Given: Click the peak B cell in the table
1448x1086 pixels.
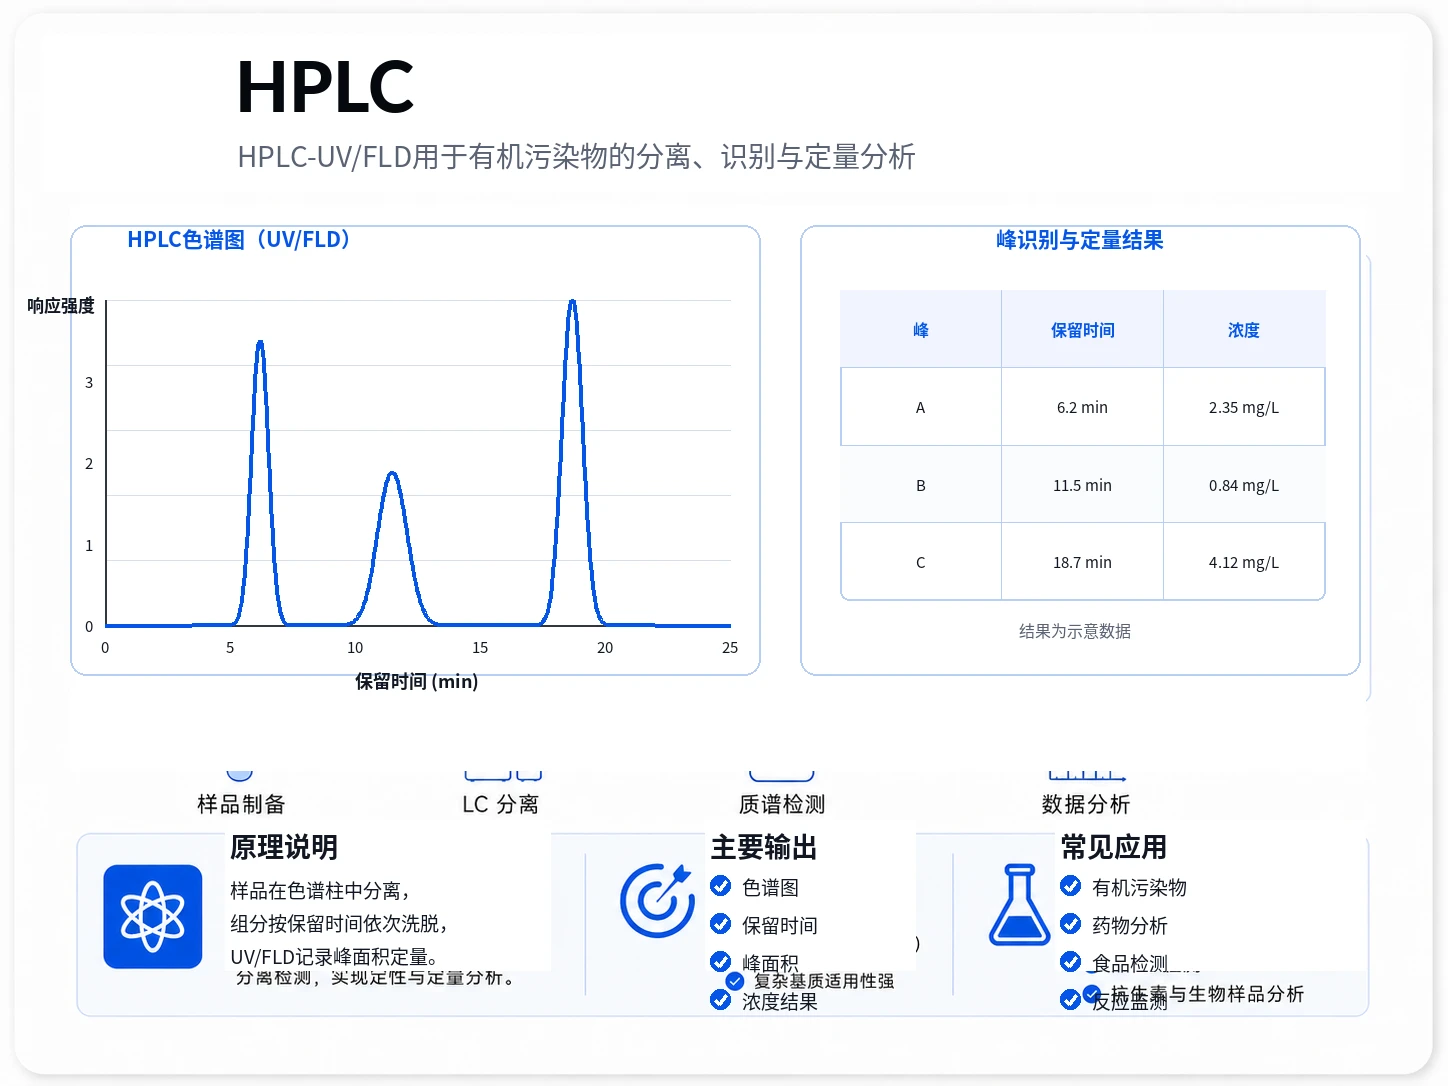Looking at the screenshot, I should 921,485.
